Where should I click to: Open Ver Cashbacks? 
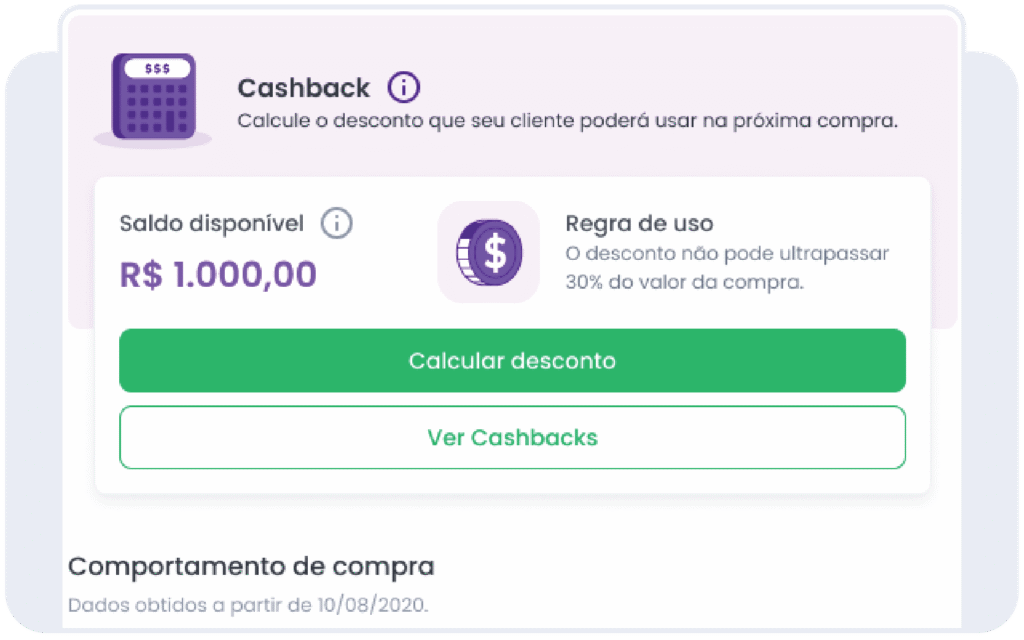click(x=512, y=438)
